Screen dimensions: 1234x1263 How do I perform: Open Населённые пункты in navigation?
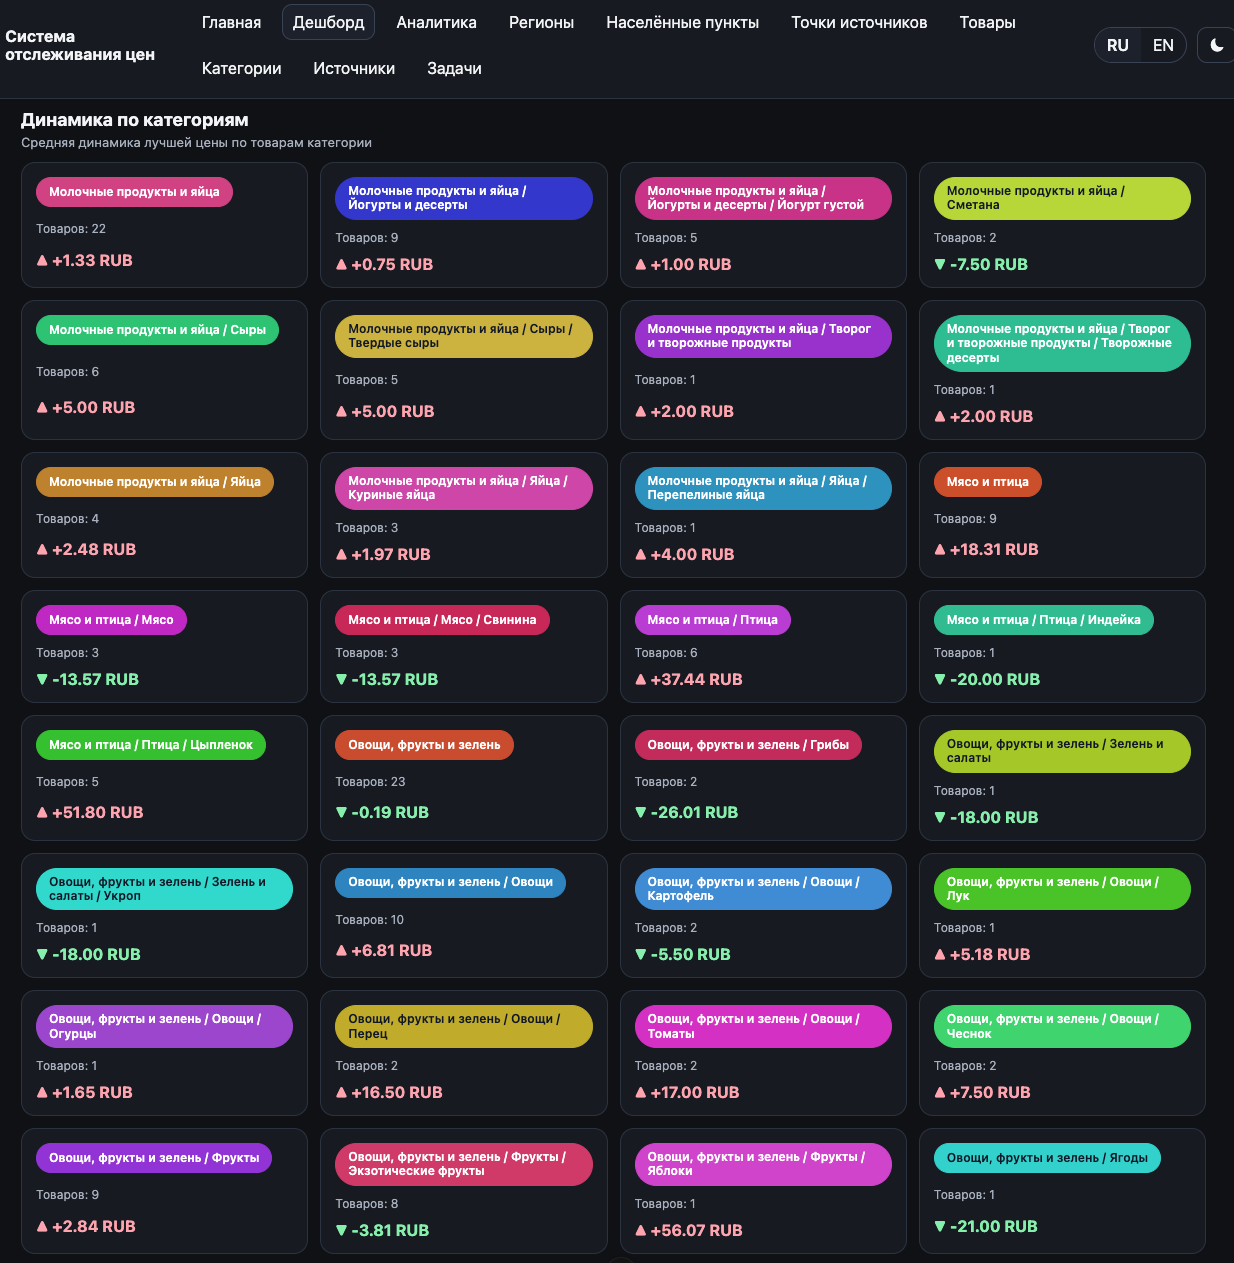682,22
